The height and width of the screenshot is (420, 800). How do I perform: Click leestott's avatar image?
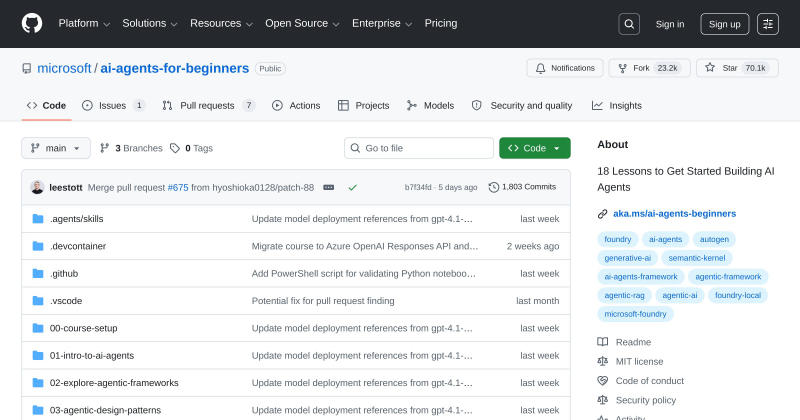[37, 187]
